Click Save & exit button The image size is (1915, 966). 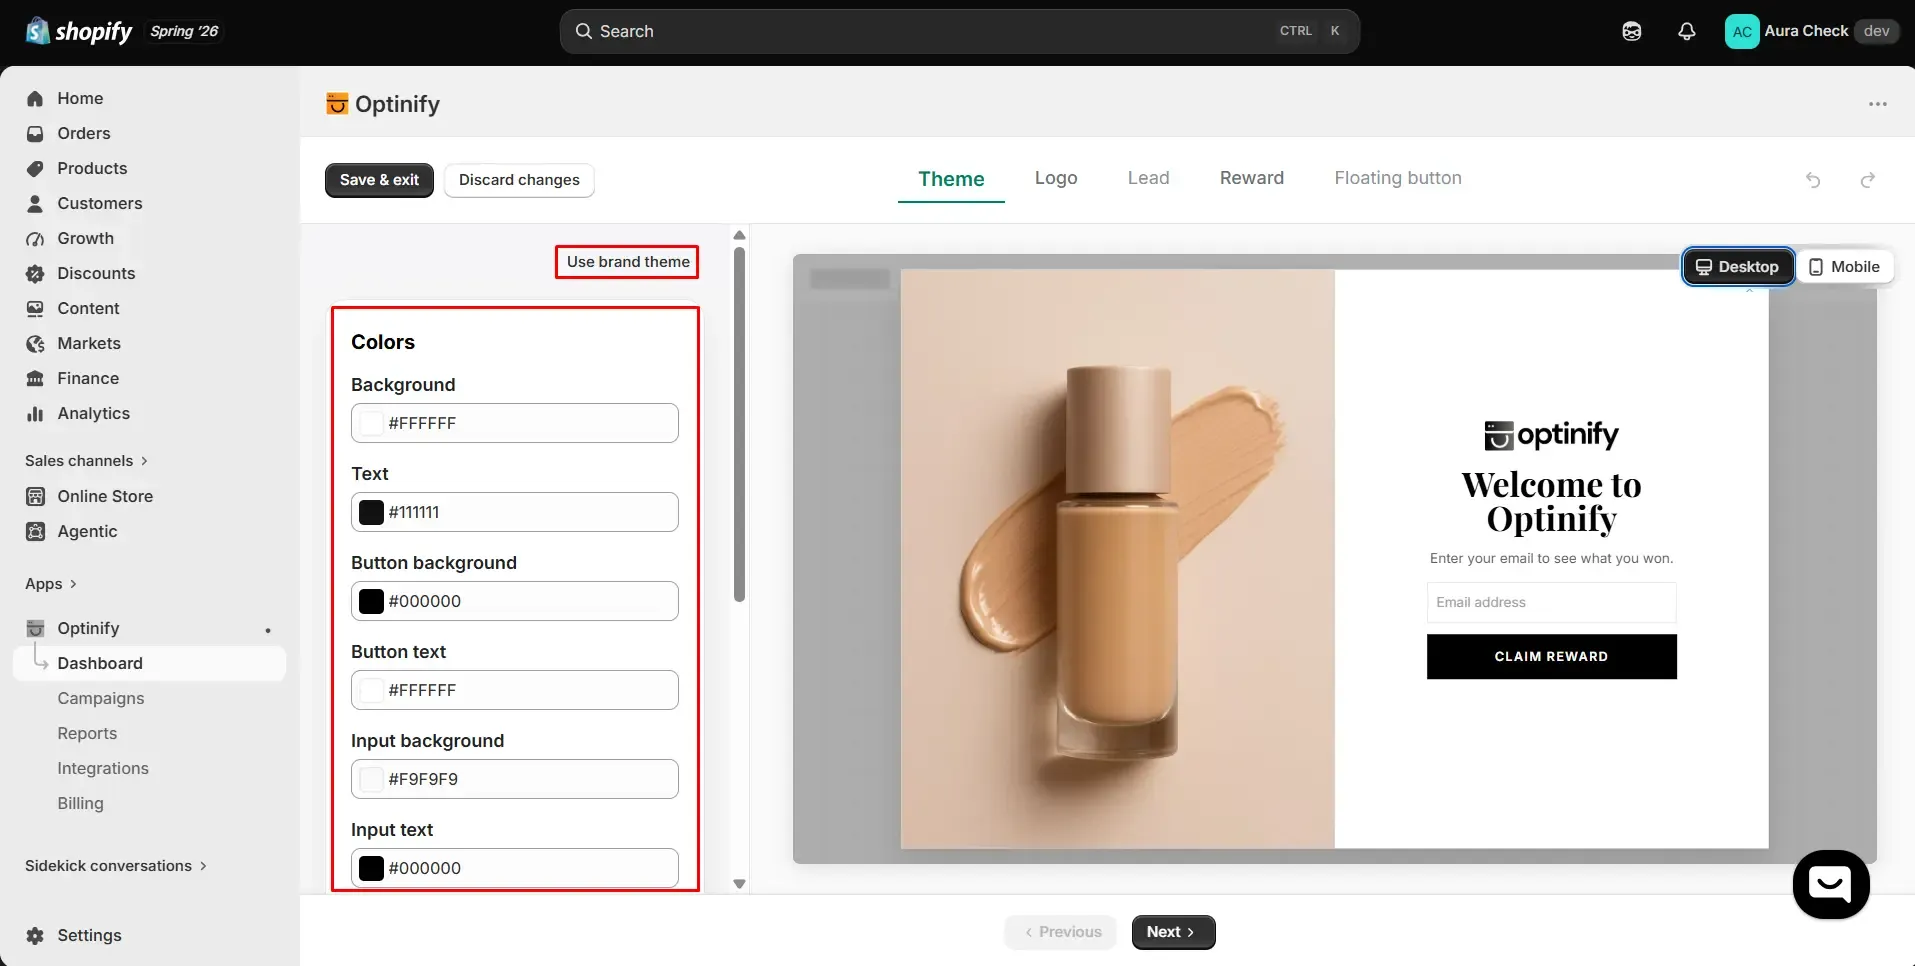[379, 180]
